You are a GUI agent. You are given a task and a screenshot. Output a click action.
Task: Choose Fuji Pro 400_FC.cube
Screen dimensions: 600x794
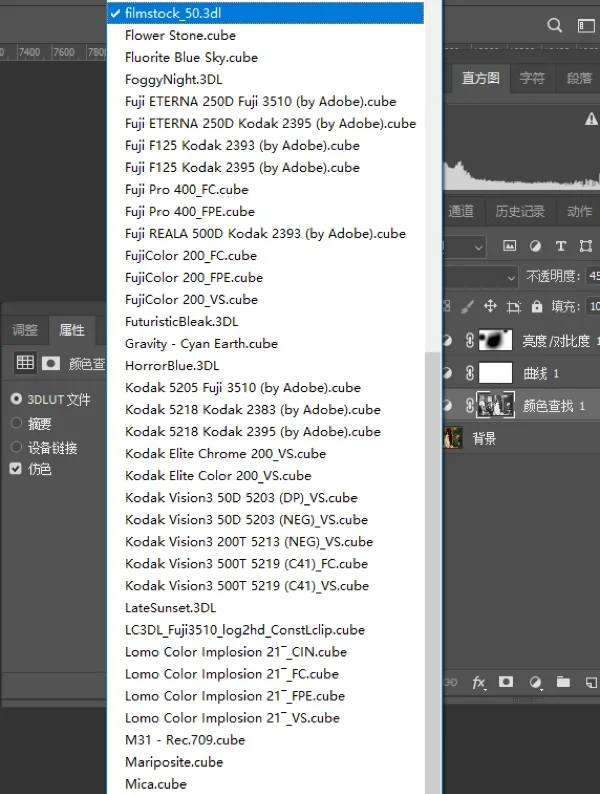coord(266,189)
